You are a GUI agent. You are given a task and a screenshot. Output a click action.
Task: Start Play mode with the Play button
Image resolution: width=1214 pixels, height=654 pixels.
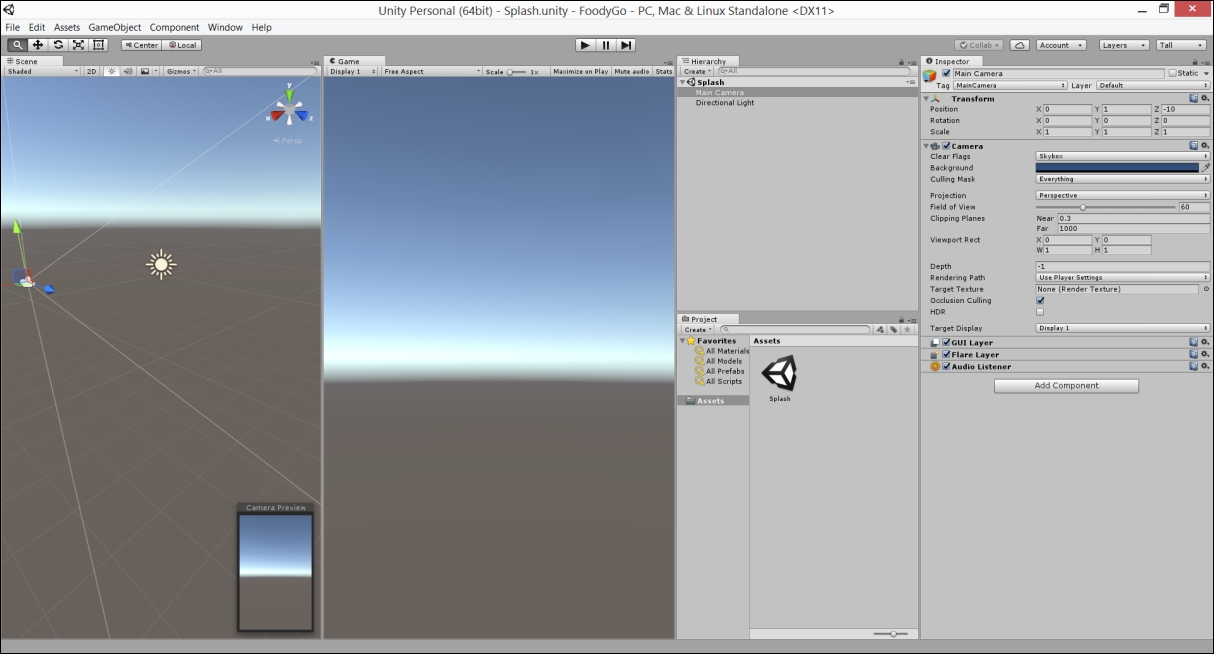[585, 45]
